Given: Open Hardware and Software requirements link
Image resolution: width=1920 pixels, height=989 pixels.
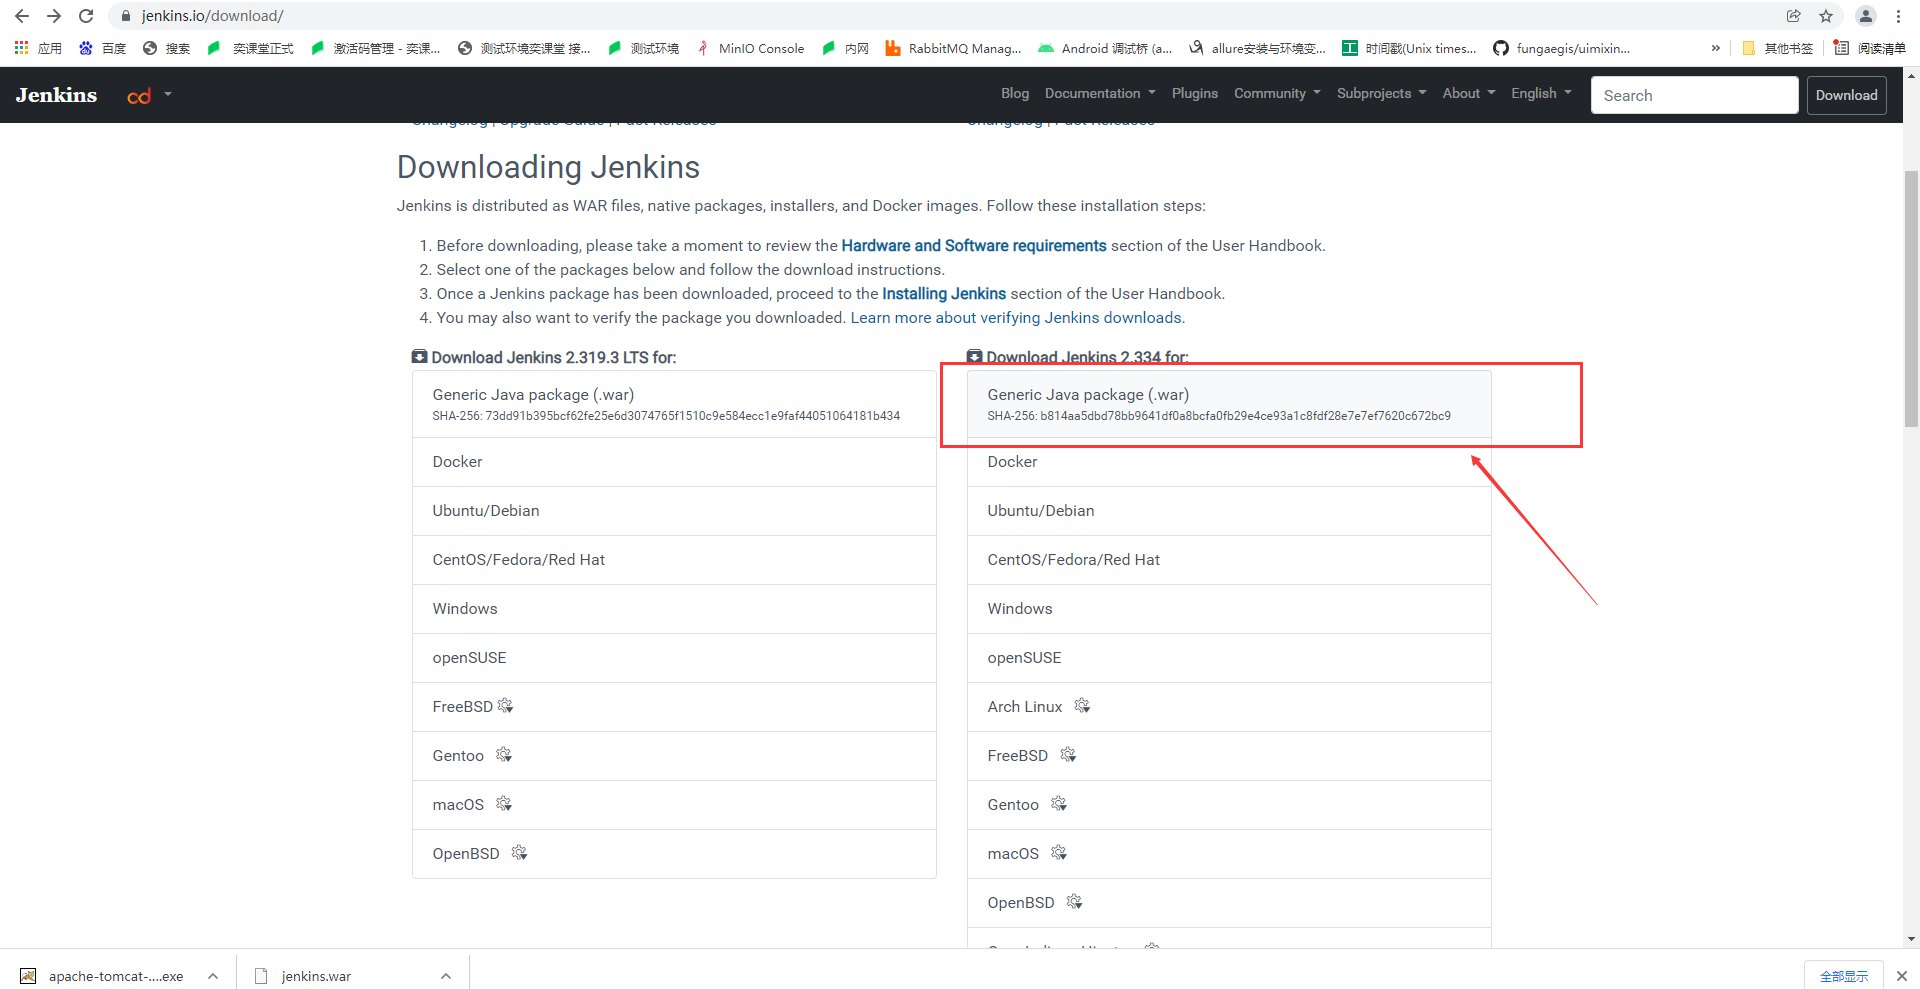Looking at the screenshot, I should click(974, 246).
